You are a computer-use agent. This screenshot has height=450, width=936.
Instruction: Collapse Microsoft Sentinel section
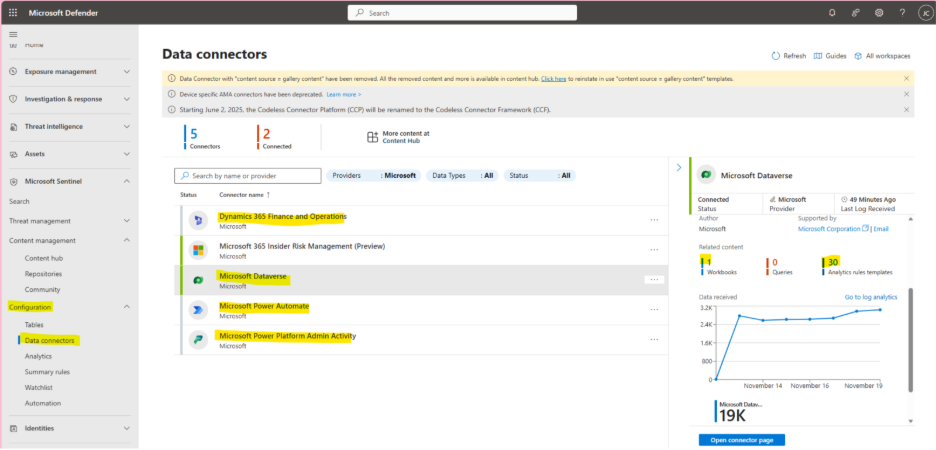click(126, 181)
